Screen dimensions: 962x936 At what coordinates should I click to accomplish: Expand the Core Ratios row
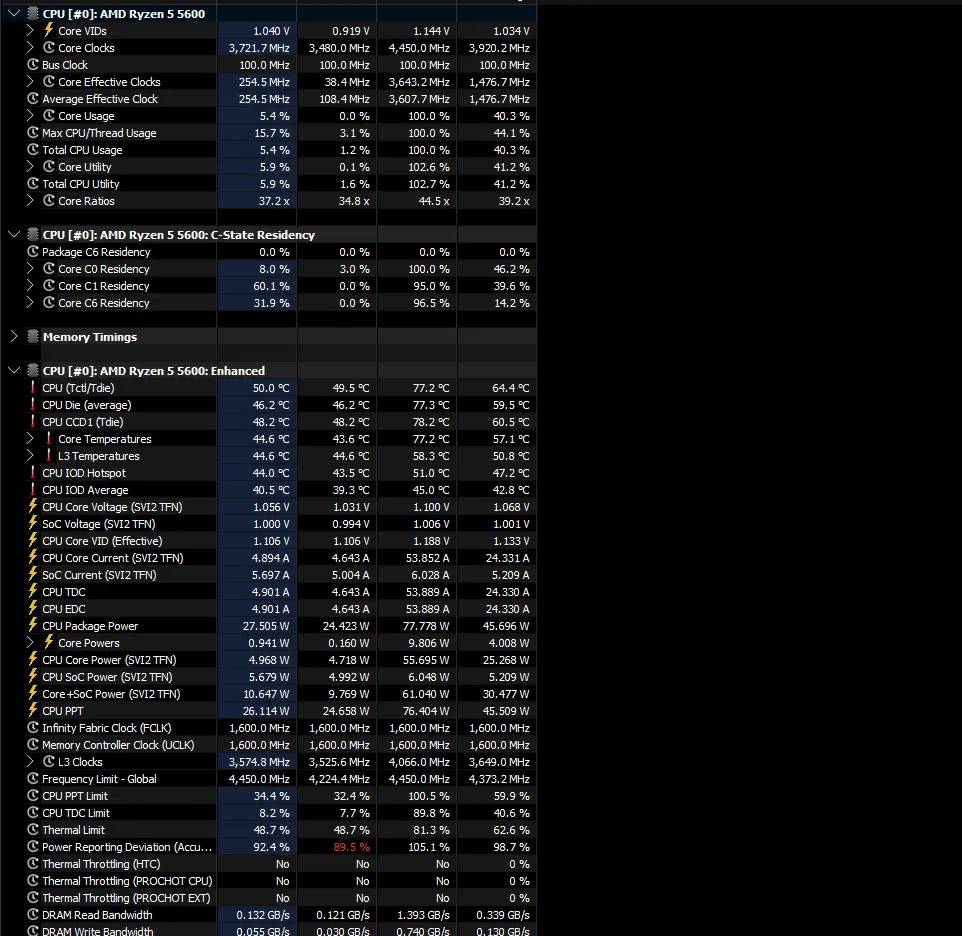pyautogui.click(x=30, y=201)
